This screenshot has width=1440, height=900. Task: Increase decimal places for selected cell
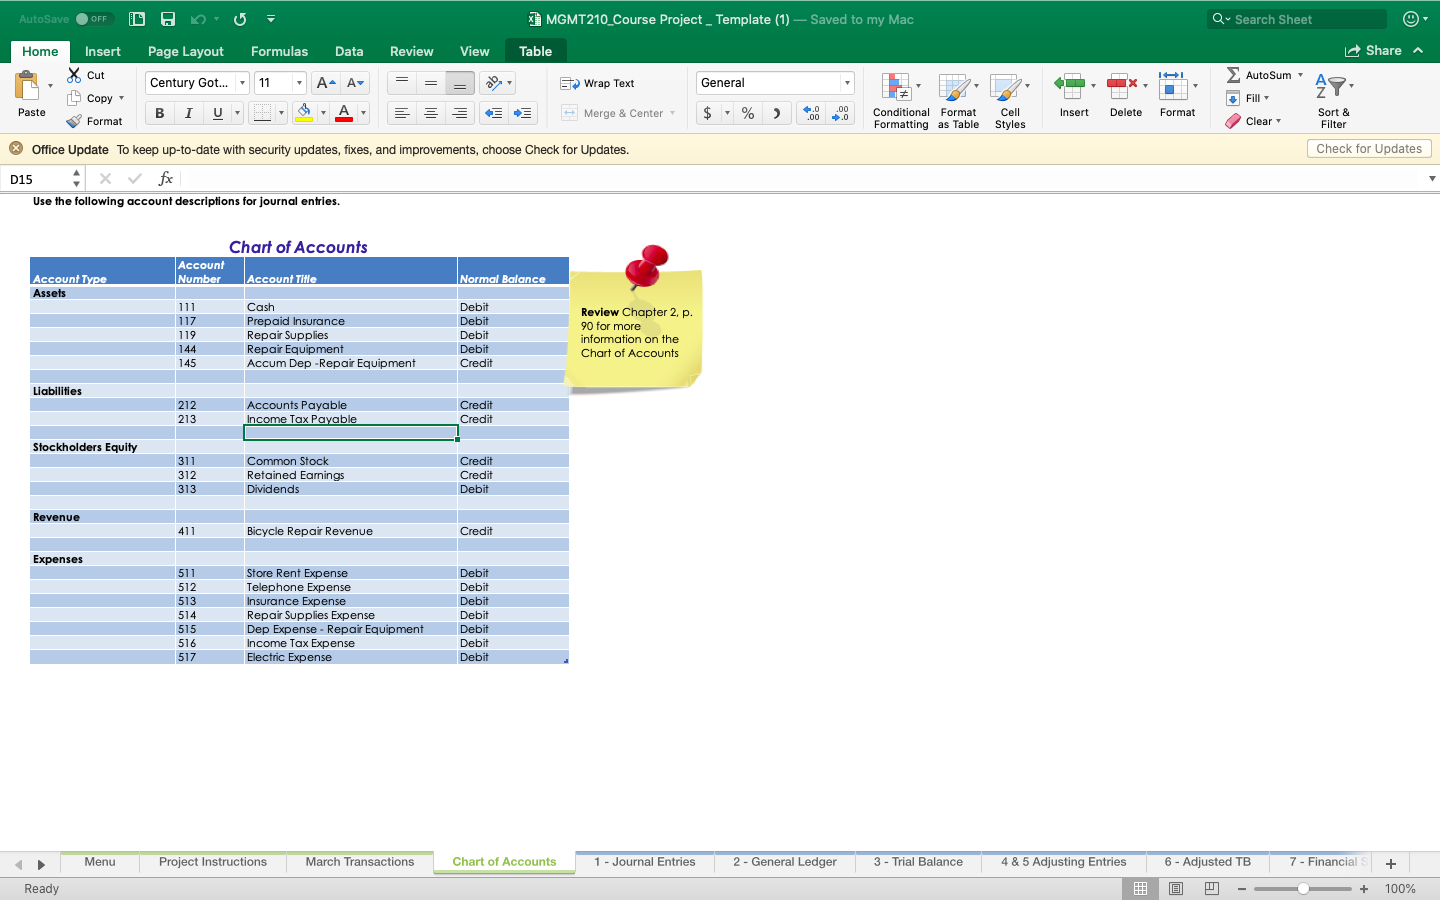[810, 113]
